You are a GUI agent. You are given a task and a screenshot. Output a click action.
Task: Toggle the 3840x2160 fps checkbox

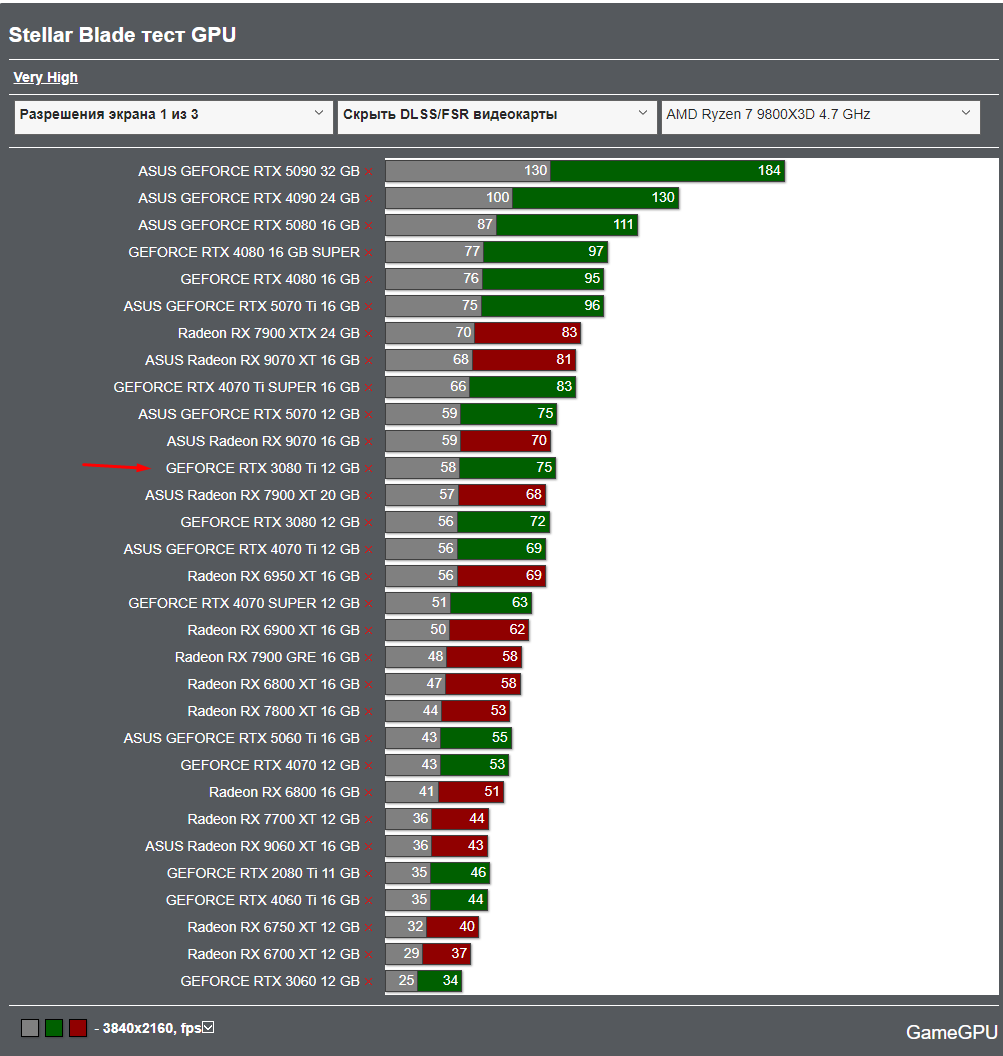(209, 1027)
